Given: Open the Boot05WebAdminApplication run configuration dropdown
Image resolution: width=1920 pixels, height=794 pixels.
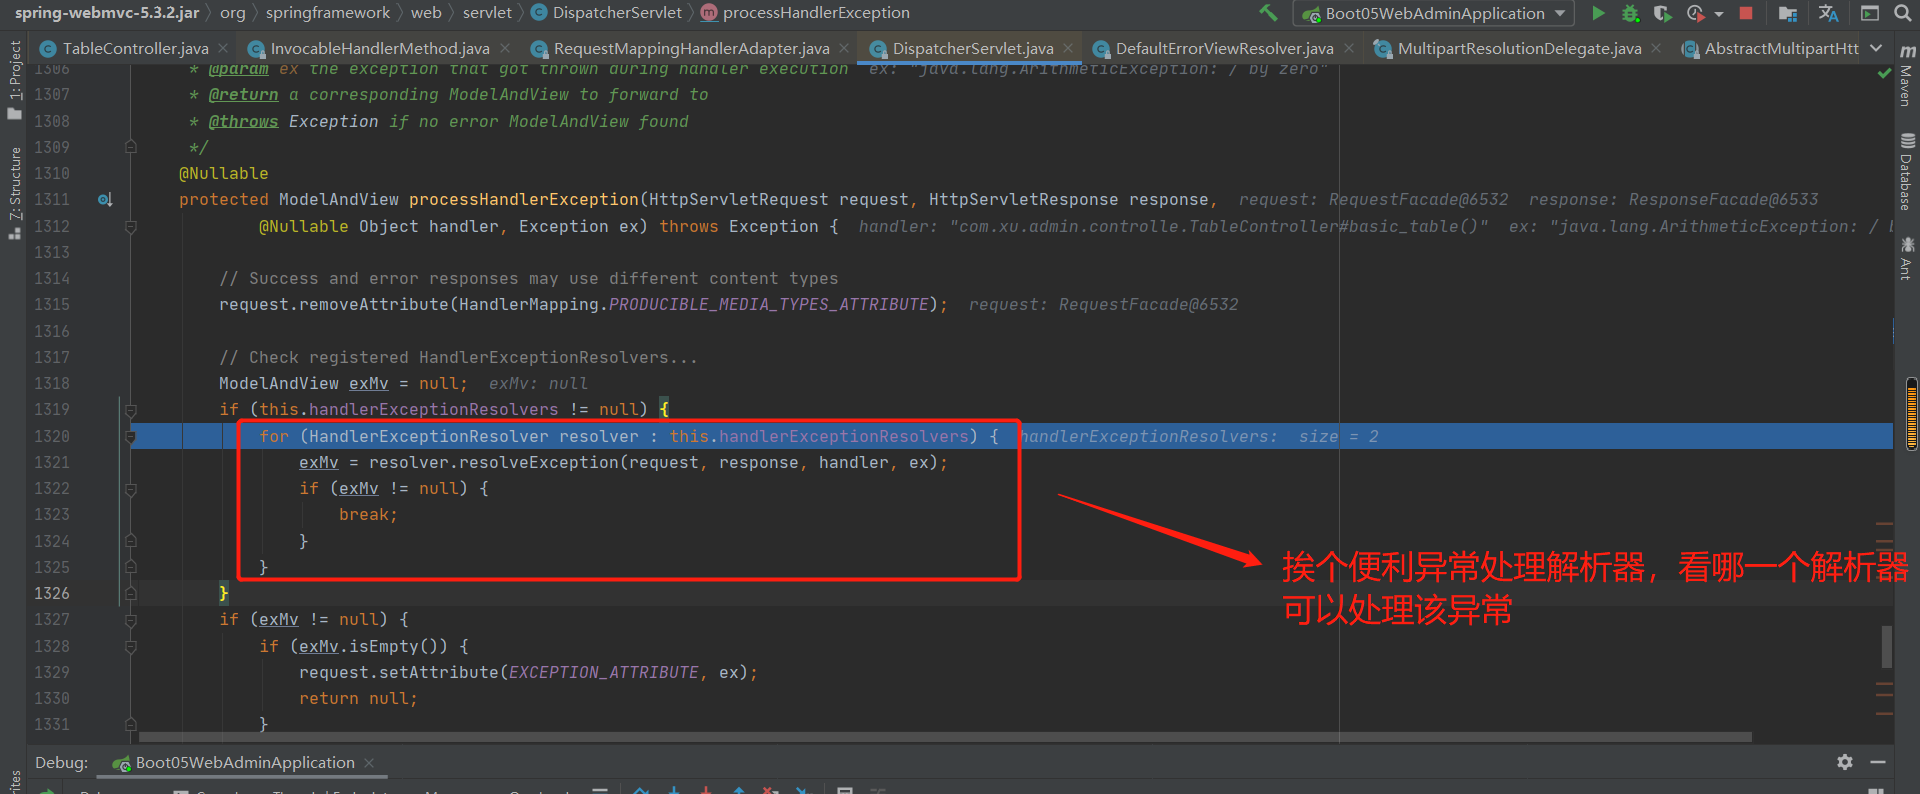Looking at the screenshot, I should click(1434, 13).
